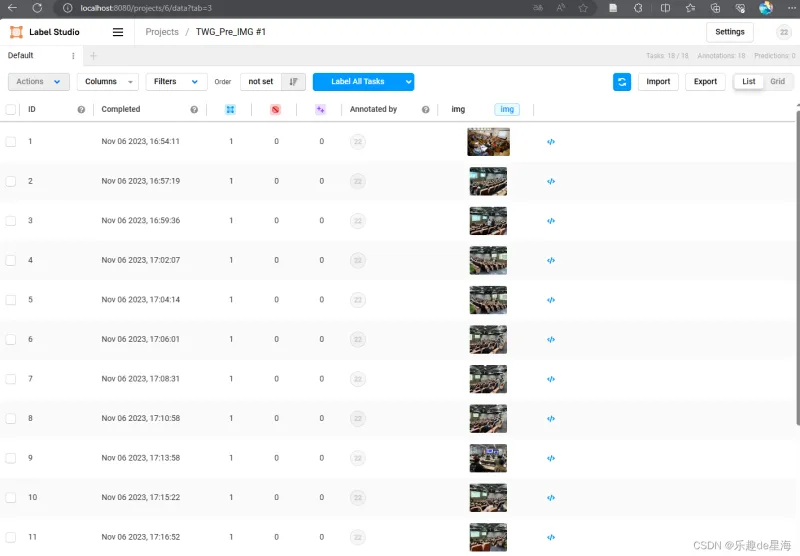Click the predictions column header icon
800x556 pixels.
pyautogui.click(x=321, y=110)
